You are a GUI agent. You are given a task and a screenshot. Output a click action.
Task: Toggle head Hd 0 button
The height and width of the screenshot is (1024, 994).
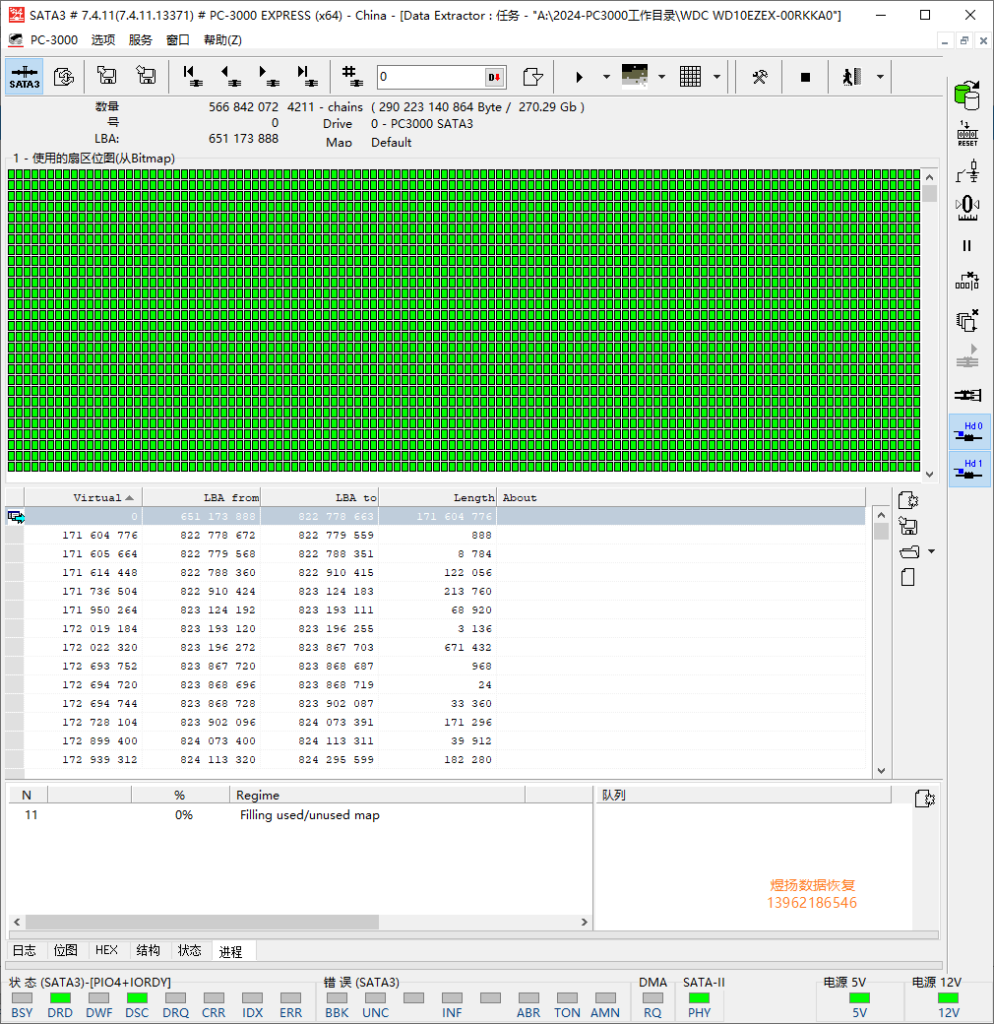click(970, 431)
